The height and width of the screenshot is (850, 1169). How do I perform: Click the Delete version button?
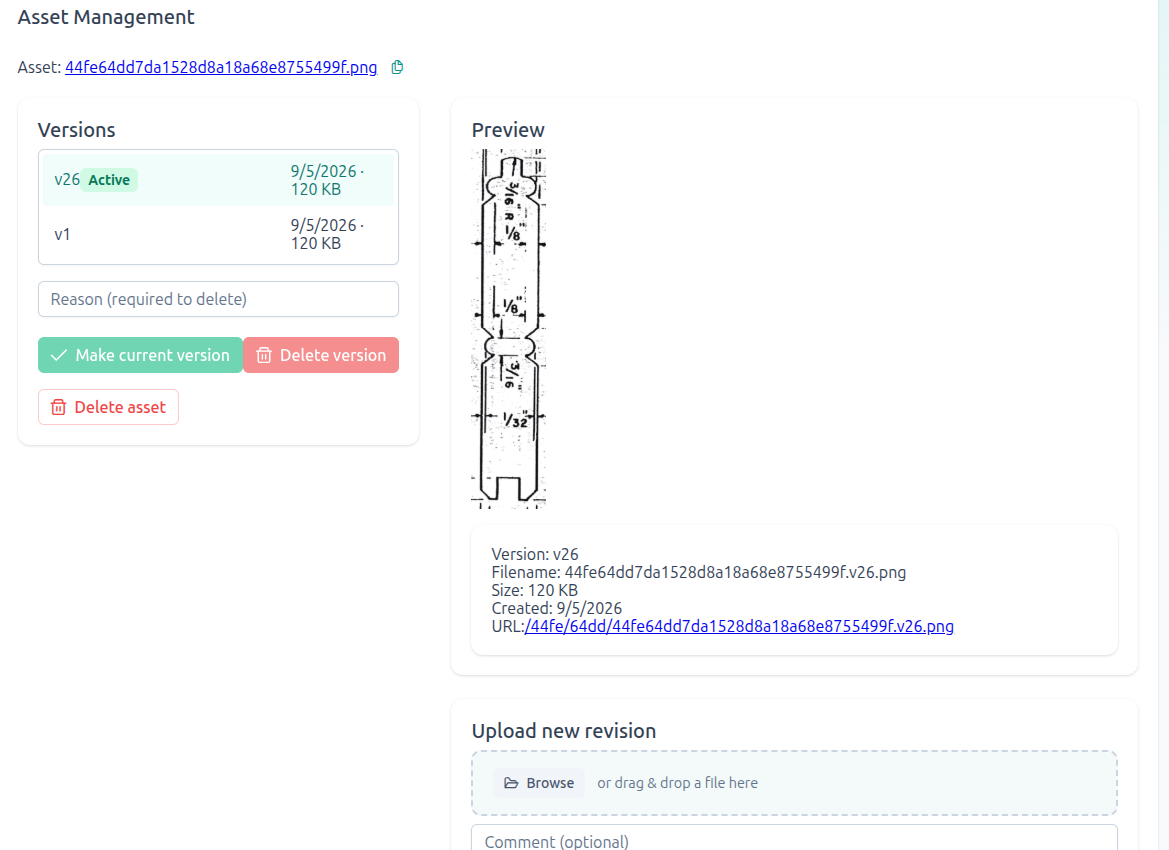point(321,355)
